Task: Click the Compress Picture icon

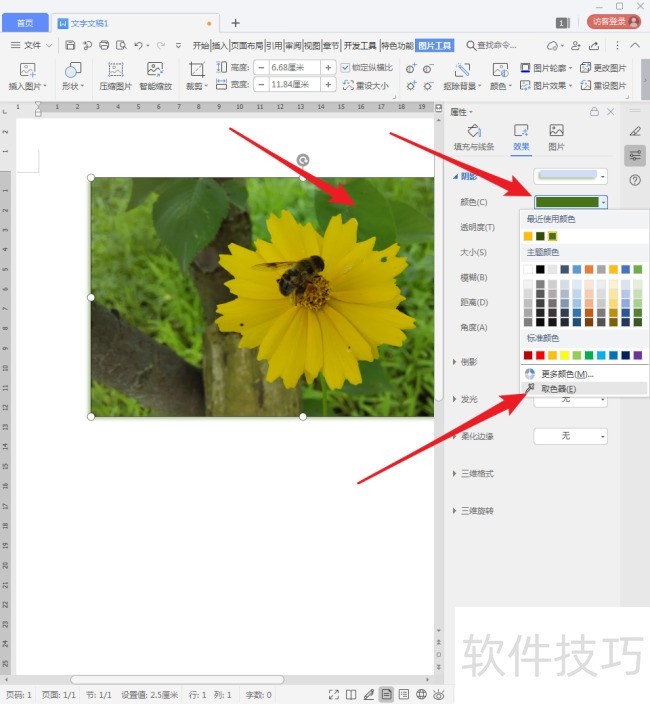Action: coord(115,70)
